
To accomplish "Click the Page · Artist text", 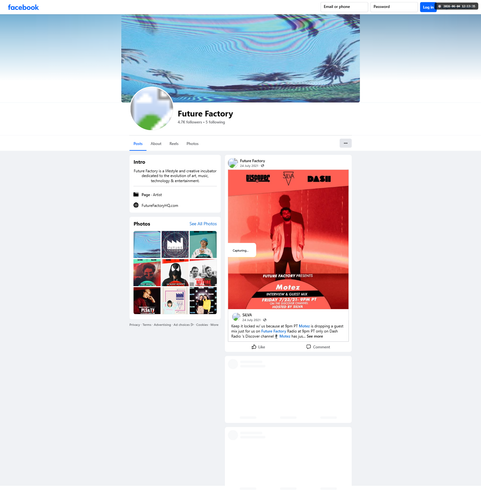I will (152, 195).
